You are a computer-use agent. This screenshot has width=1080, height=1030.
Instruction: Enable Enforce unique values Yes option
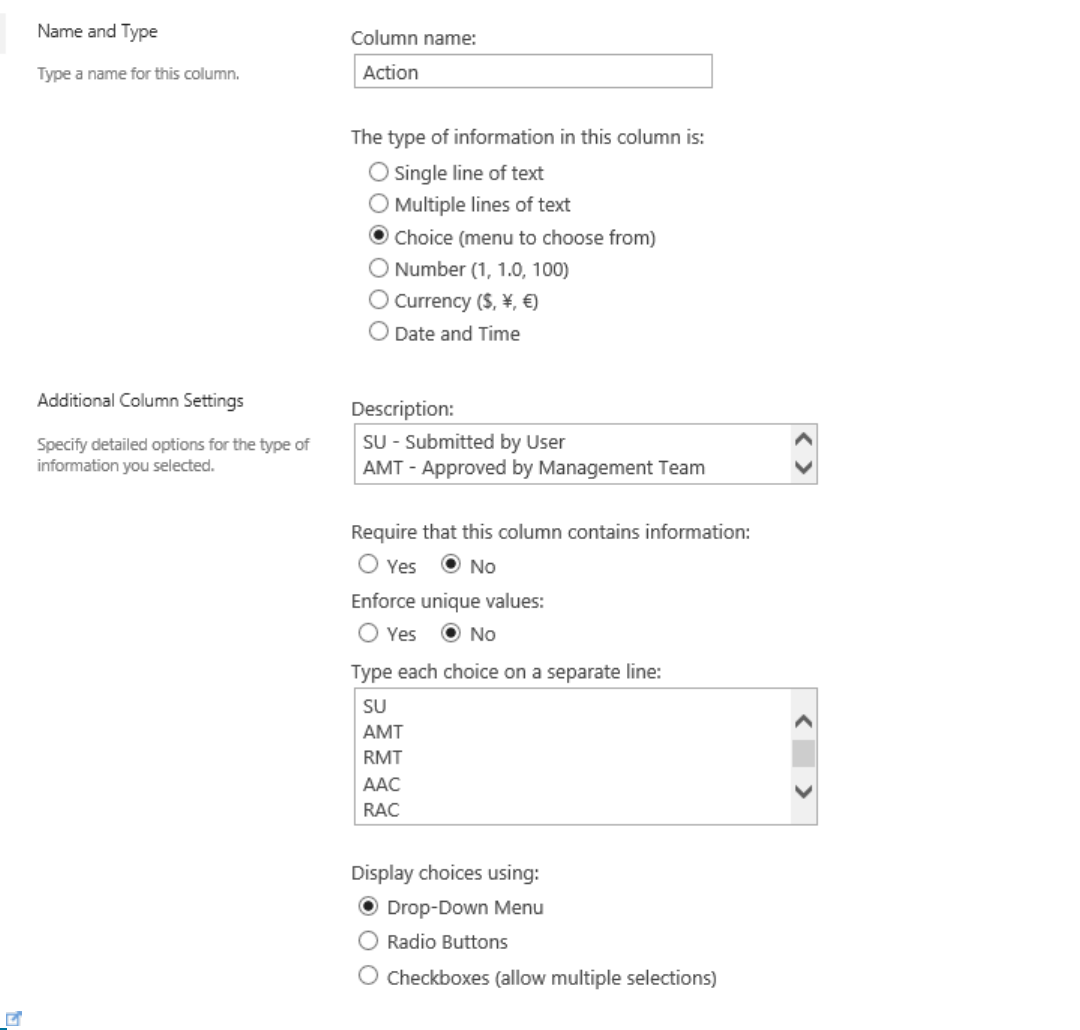pos(366,635)
